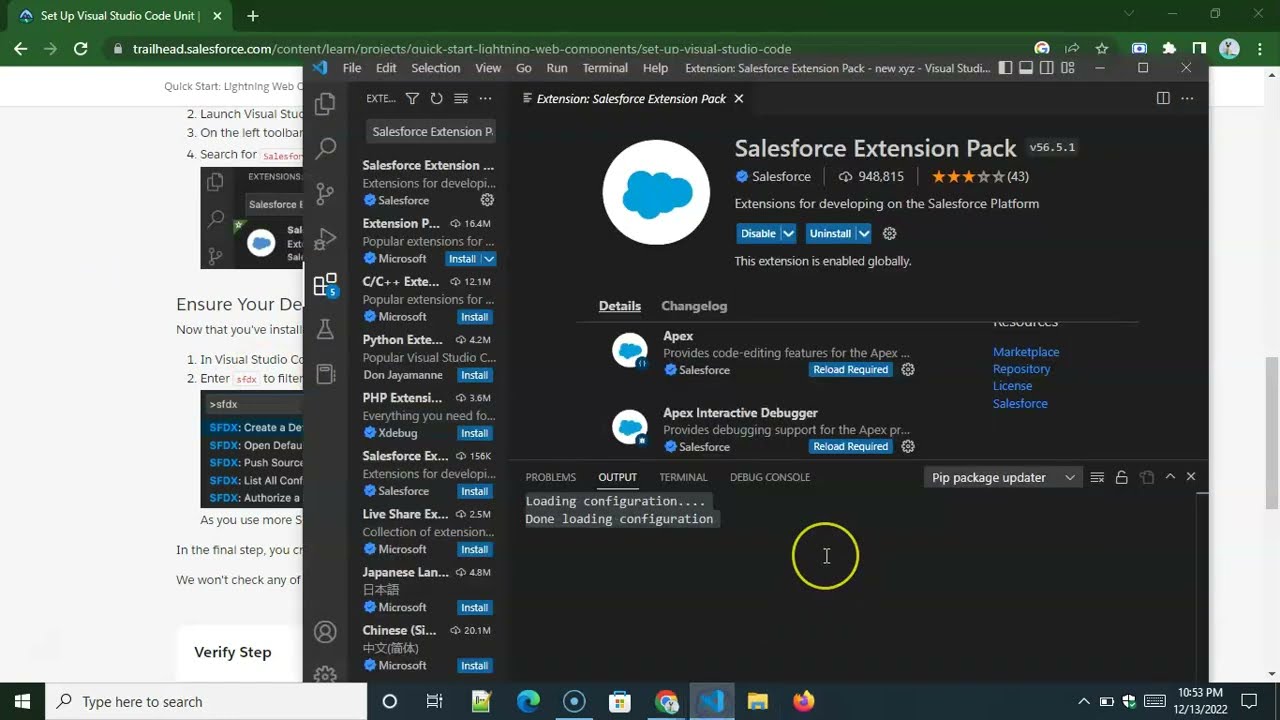Open the Run and Debug view
This screenshot has width=1280, height=720.
click(325, 240)
